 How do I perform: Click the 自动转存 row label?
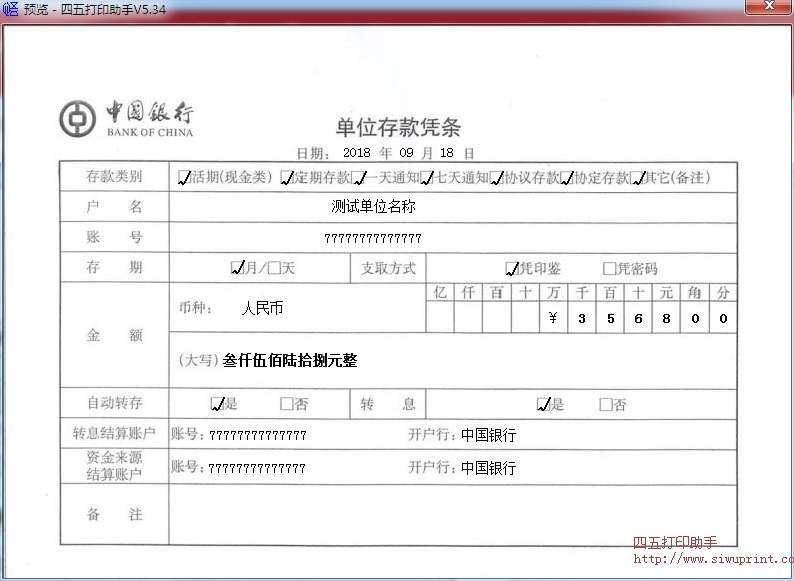114,403
